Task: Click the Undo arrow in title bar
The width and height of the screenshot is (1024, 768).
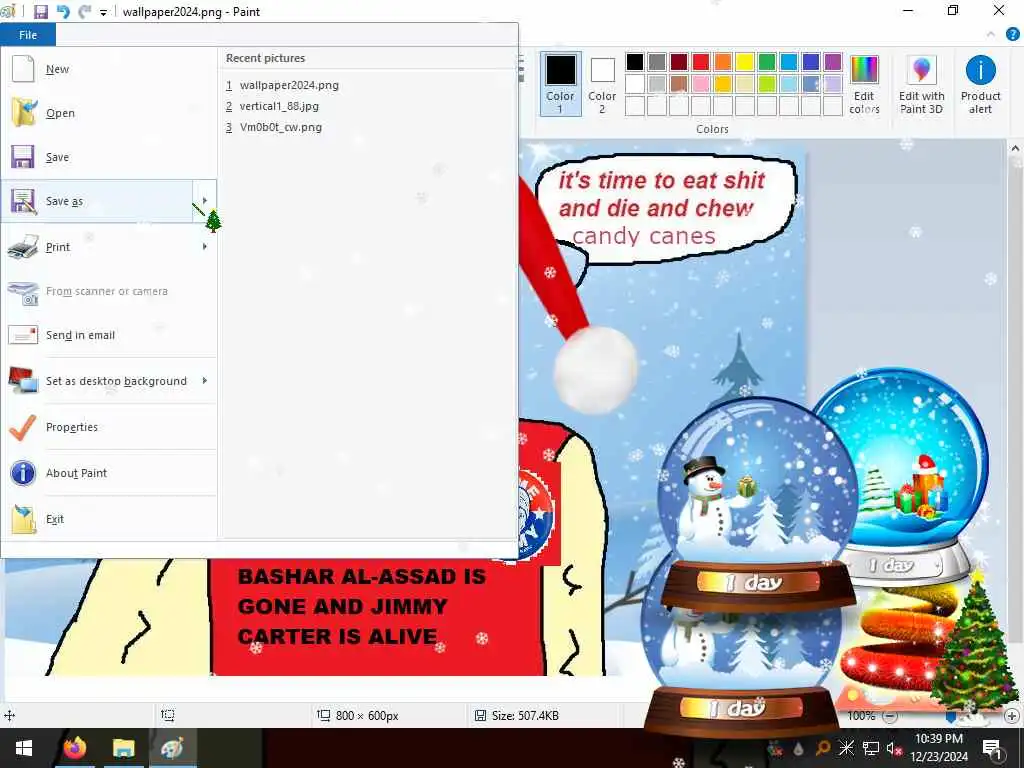Action: click(63, 12)
